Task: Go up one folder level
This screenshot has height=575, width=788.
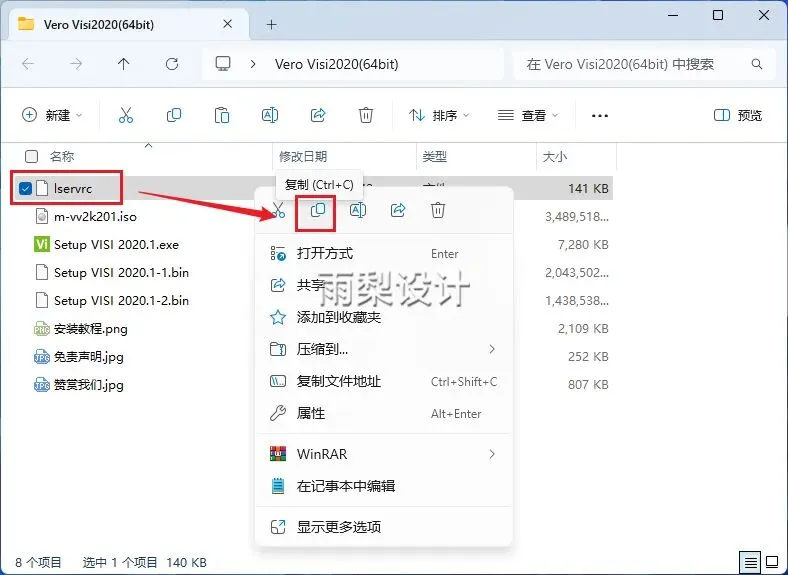Action: pyautogui.click(x=124, y=64)
